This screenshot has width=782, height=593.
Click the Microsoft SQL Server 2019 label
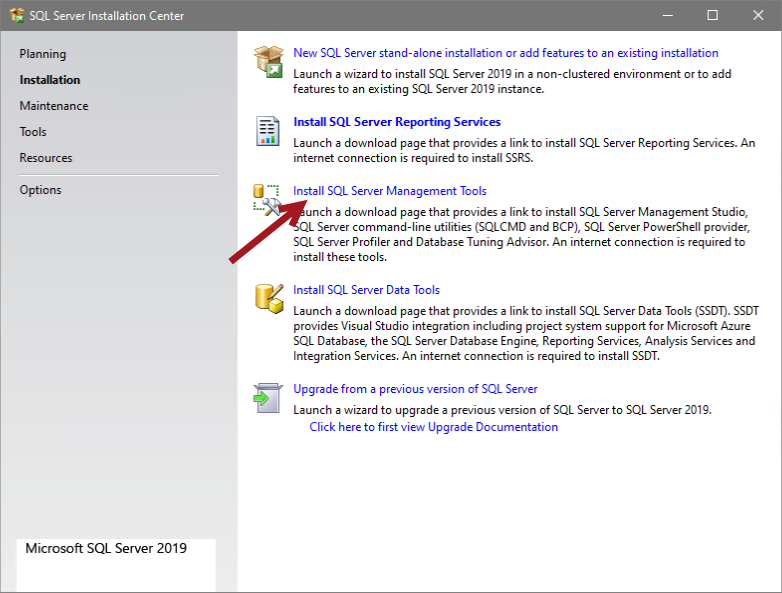click(x=106, y=548)
